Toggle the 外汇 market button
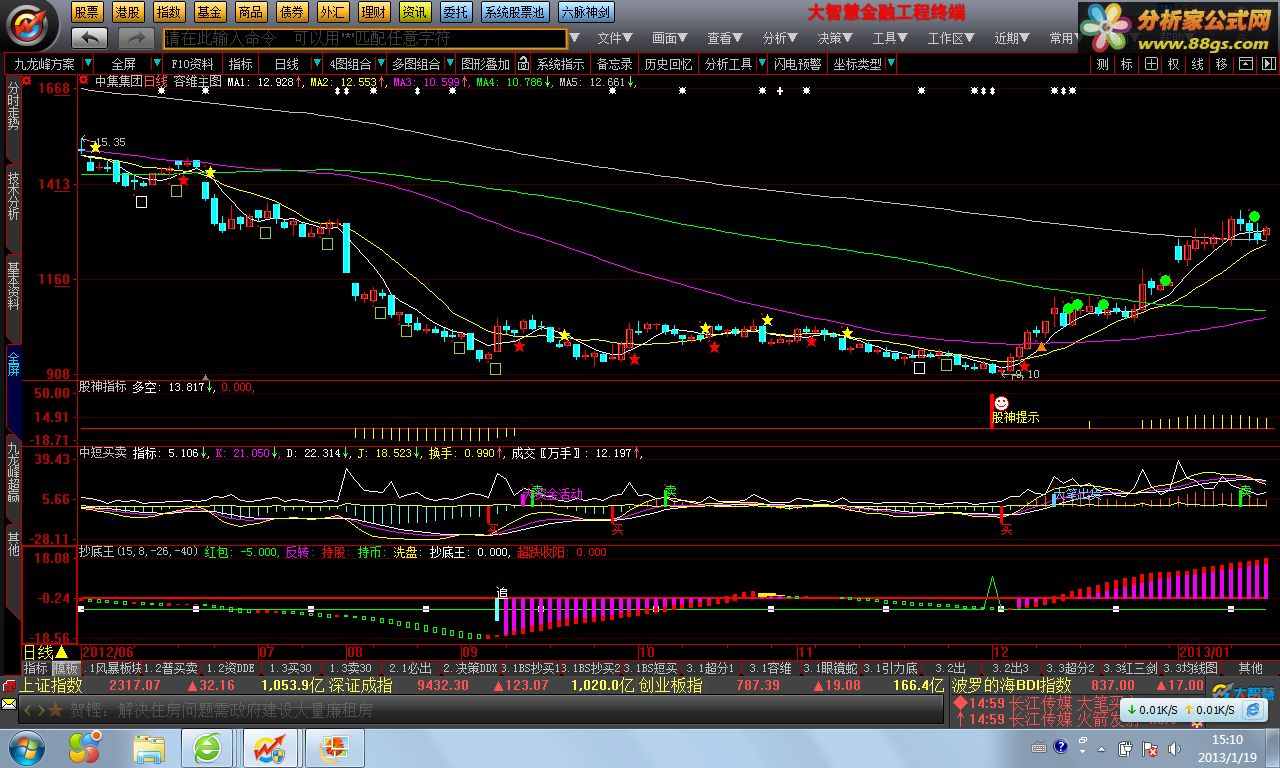Screen dimensions: 1280x768 (333, 12)
